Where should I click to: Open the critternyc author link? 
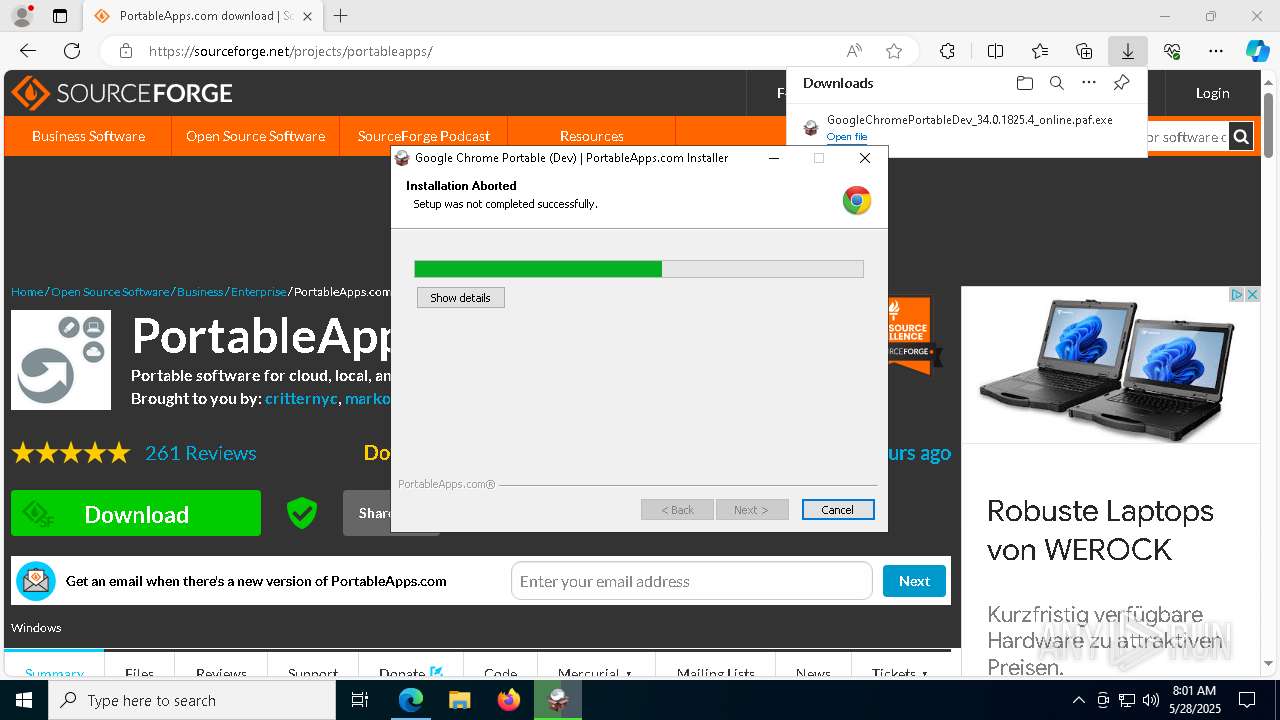301,399
